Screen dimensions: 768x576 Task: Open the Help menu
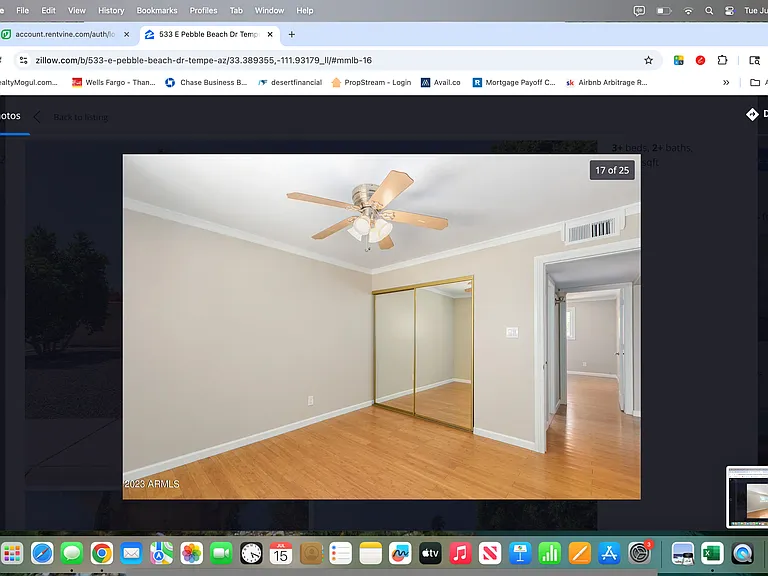click(305, 10)
